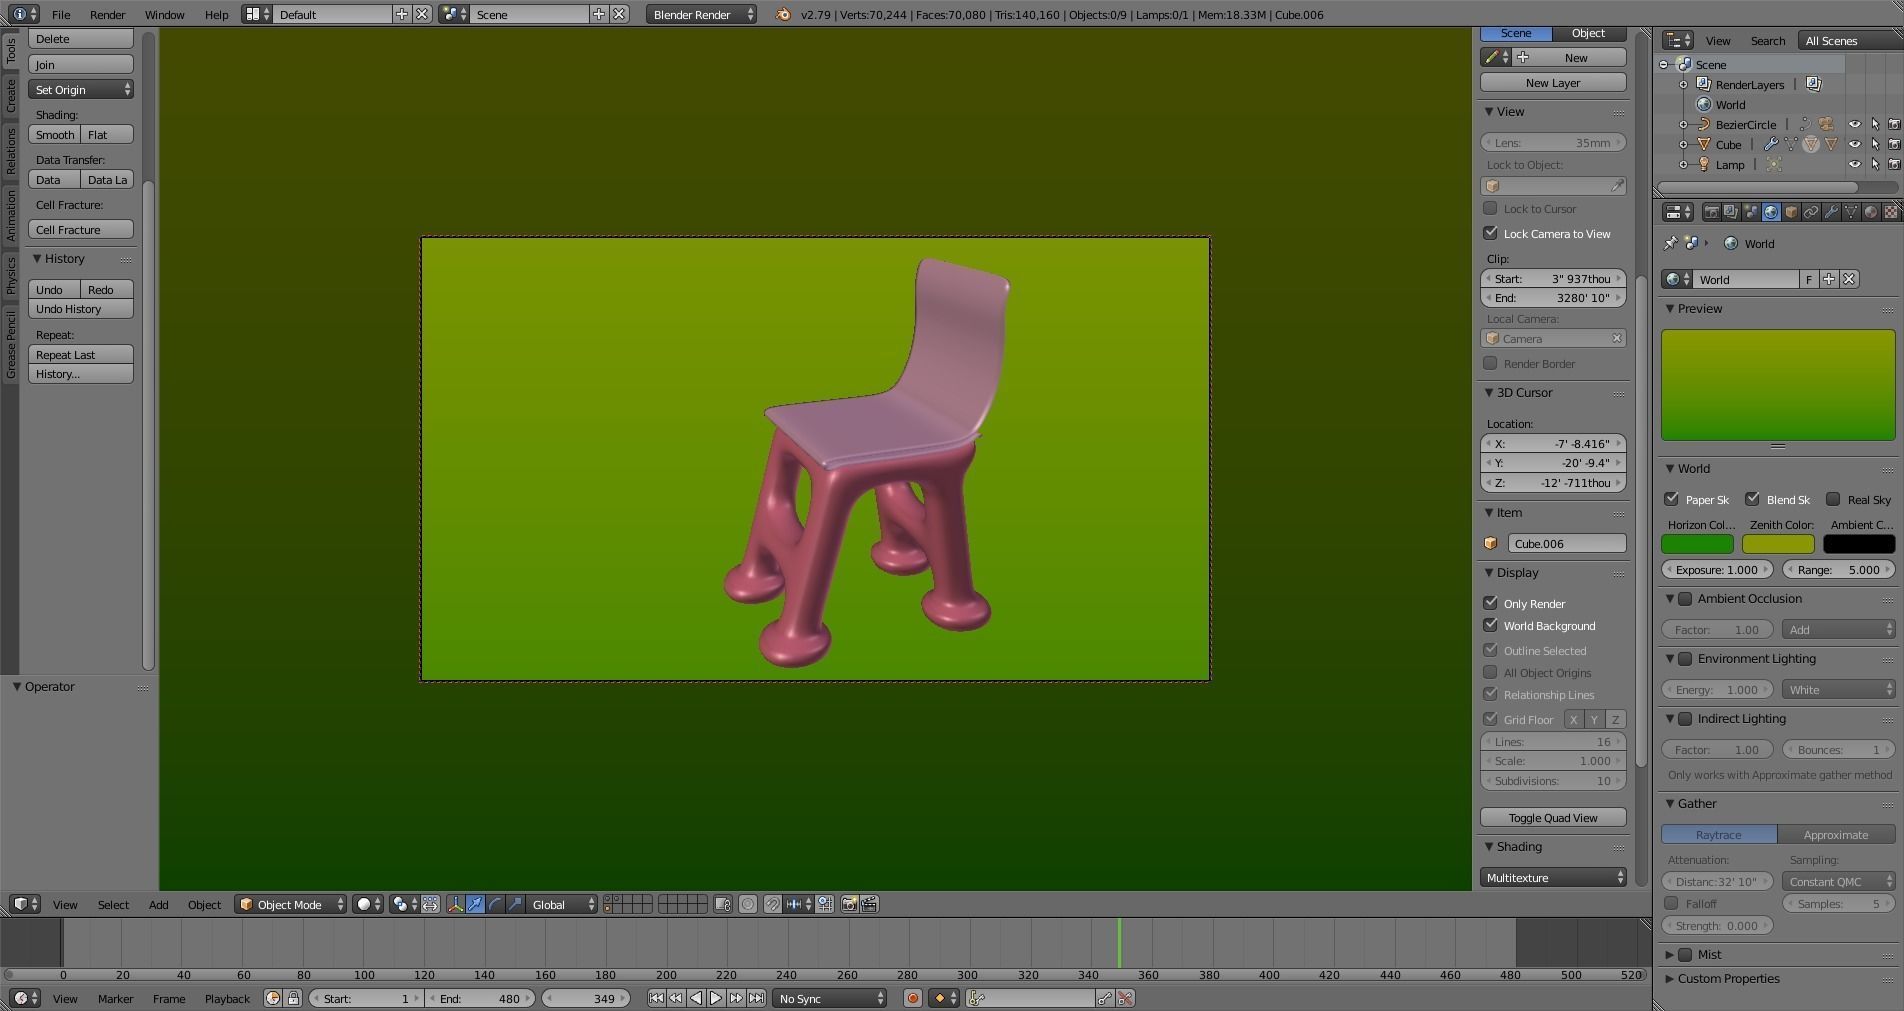Toggle Lock Camera to View checkbox

[x=1490, y=233]
